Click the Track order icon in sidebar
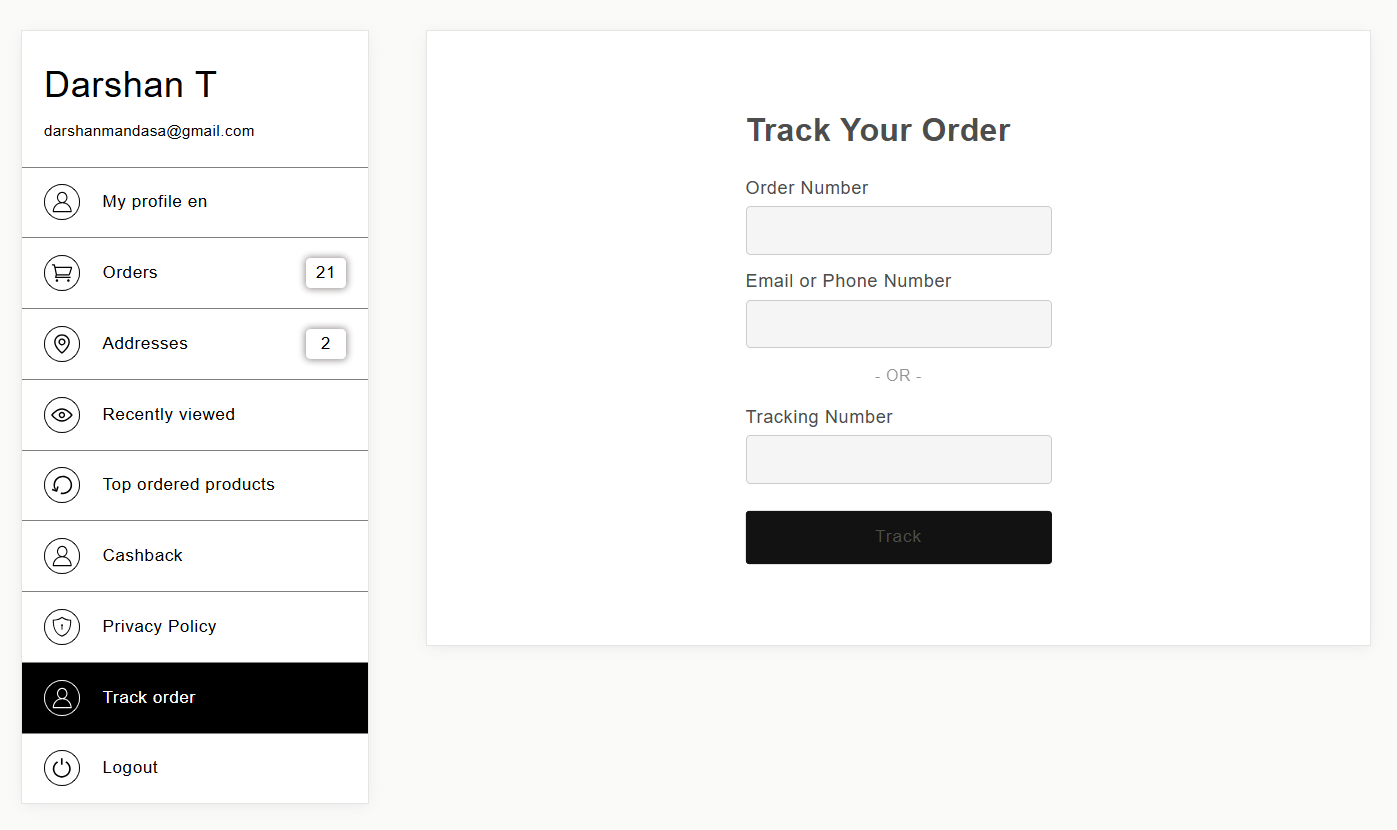 coord(62,698)
